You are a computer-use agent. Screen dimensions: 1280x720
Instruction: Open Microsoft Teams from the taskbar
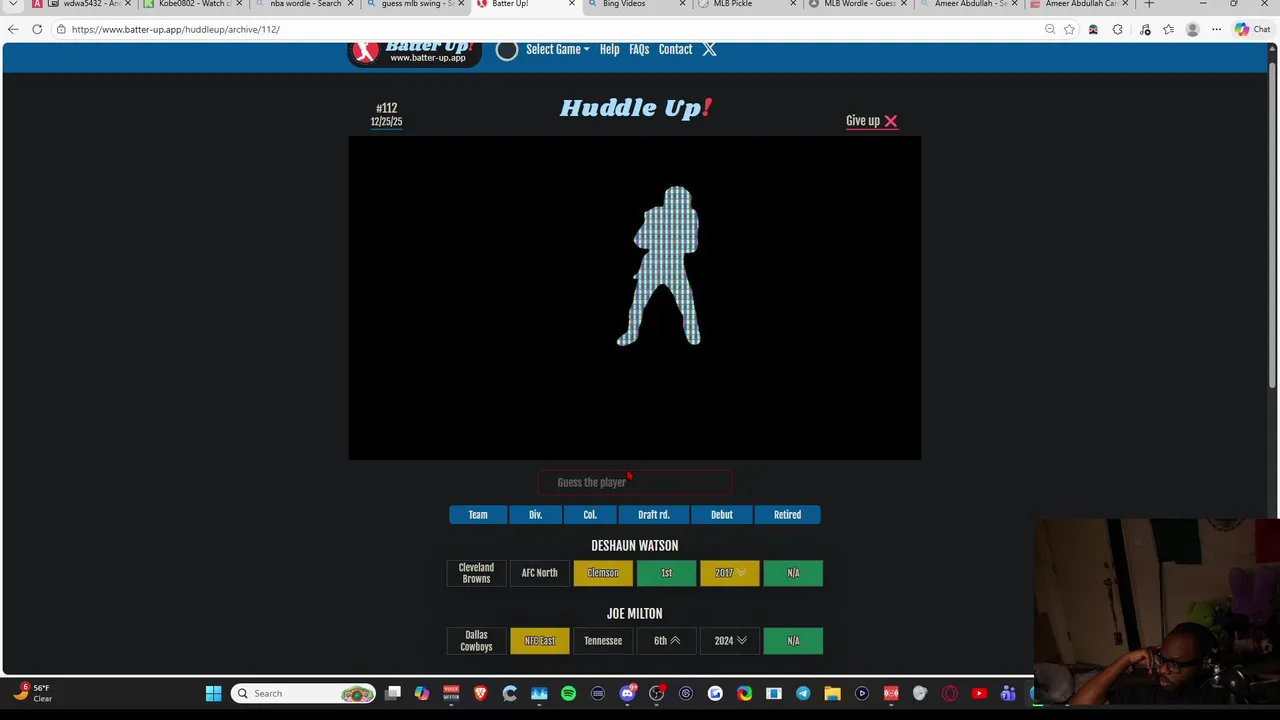coord(1008,693)
